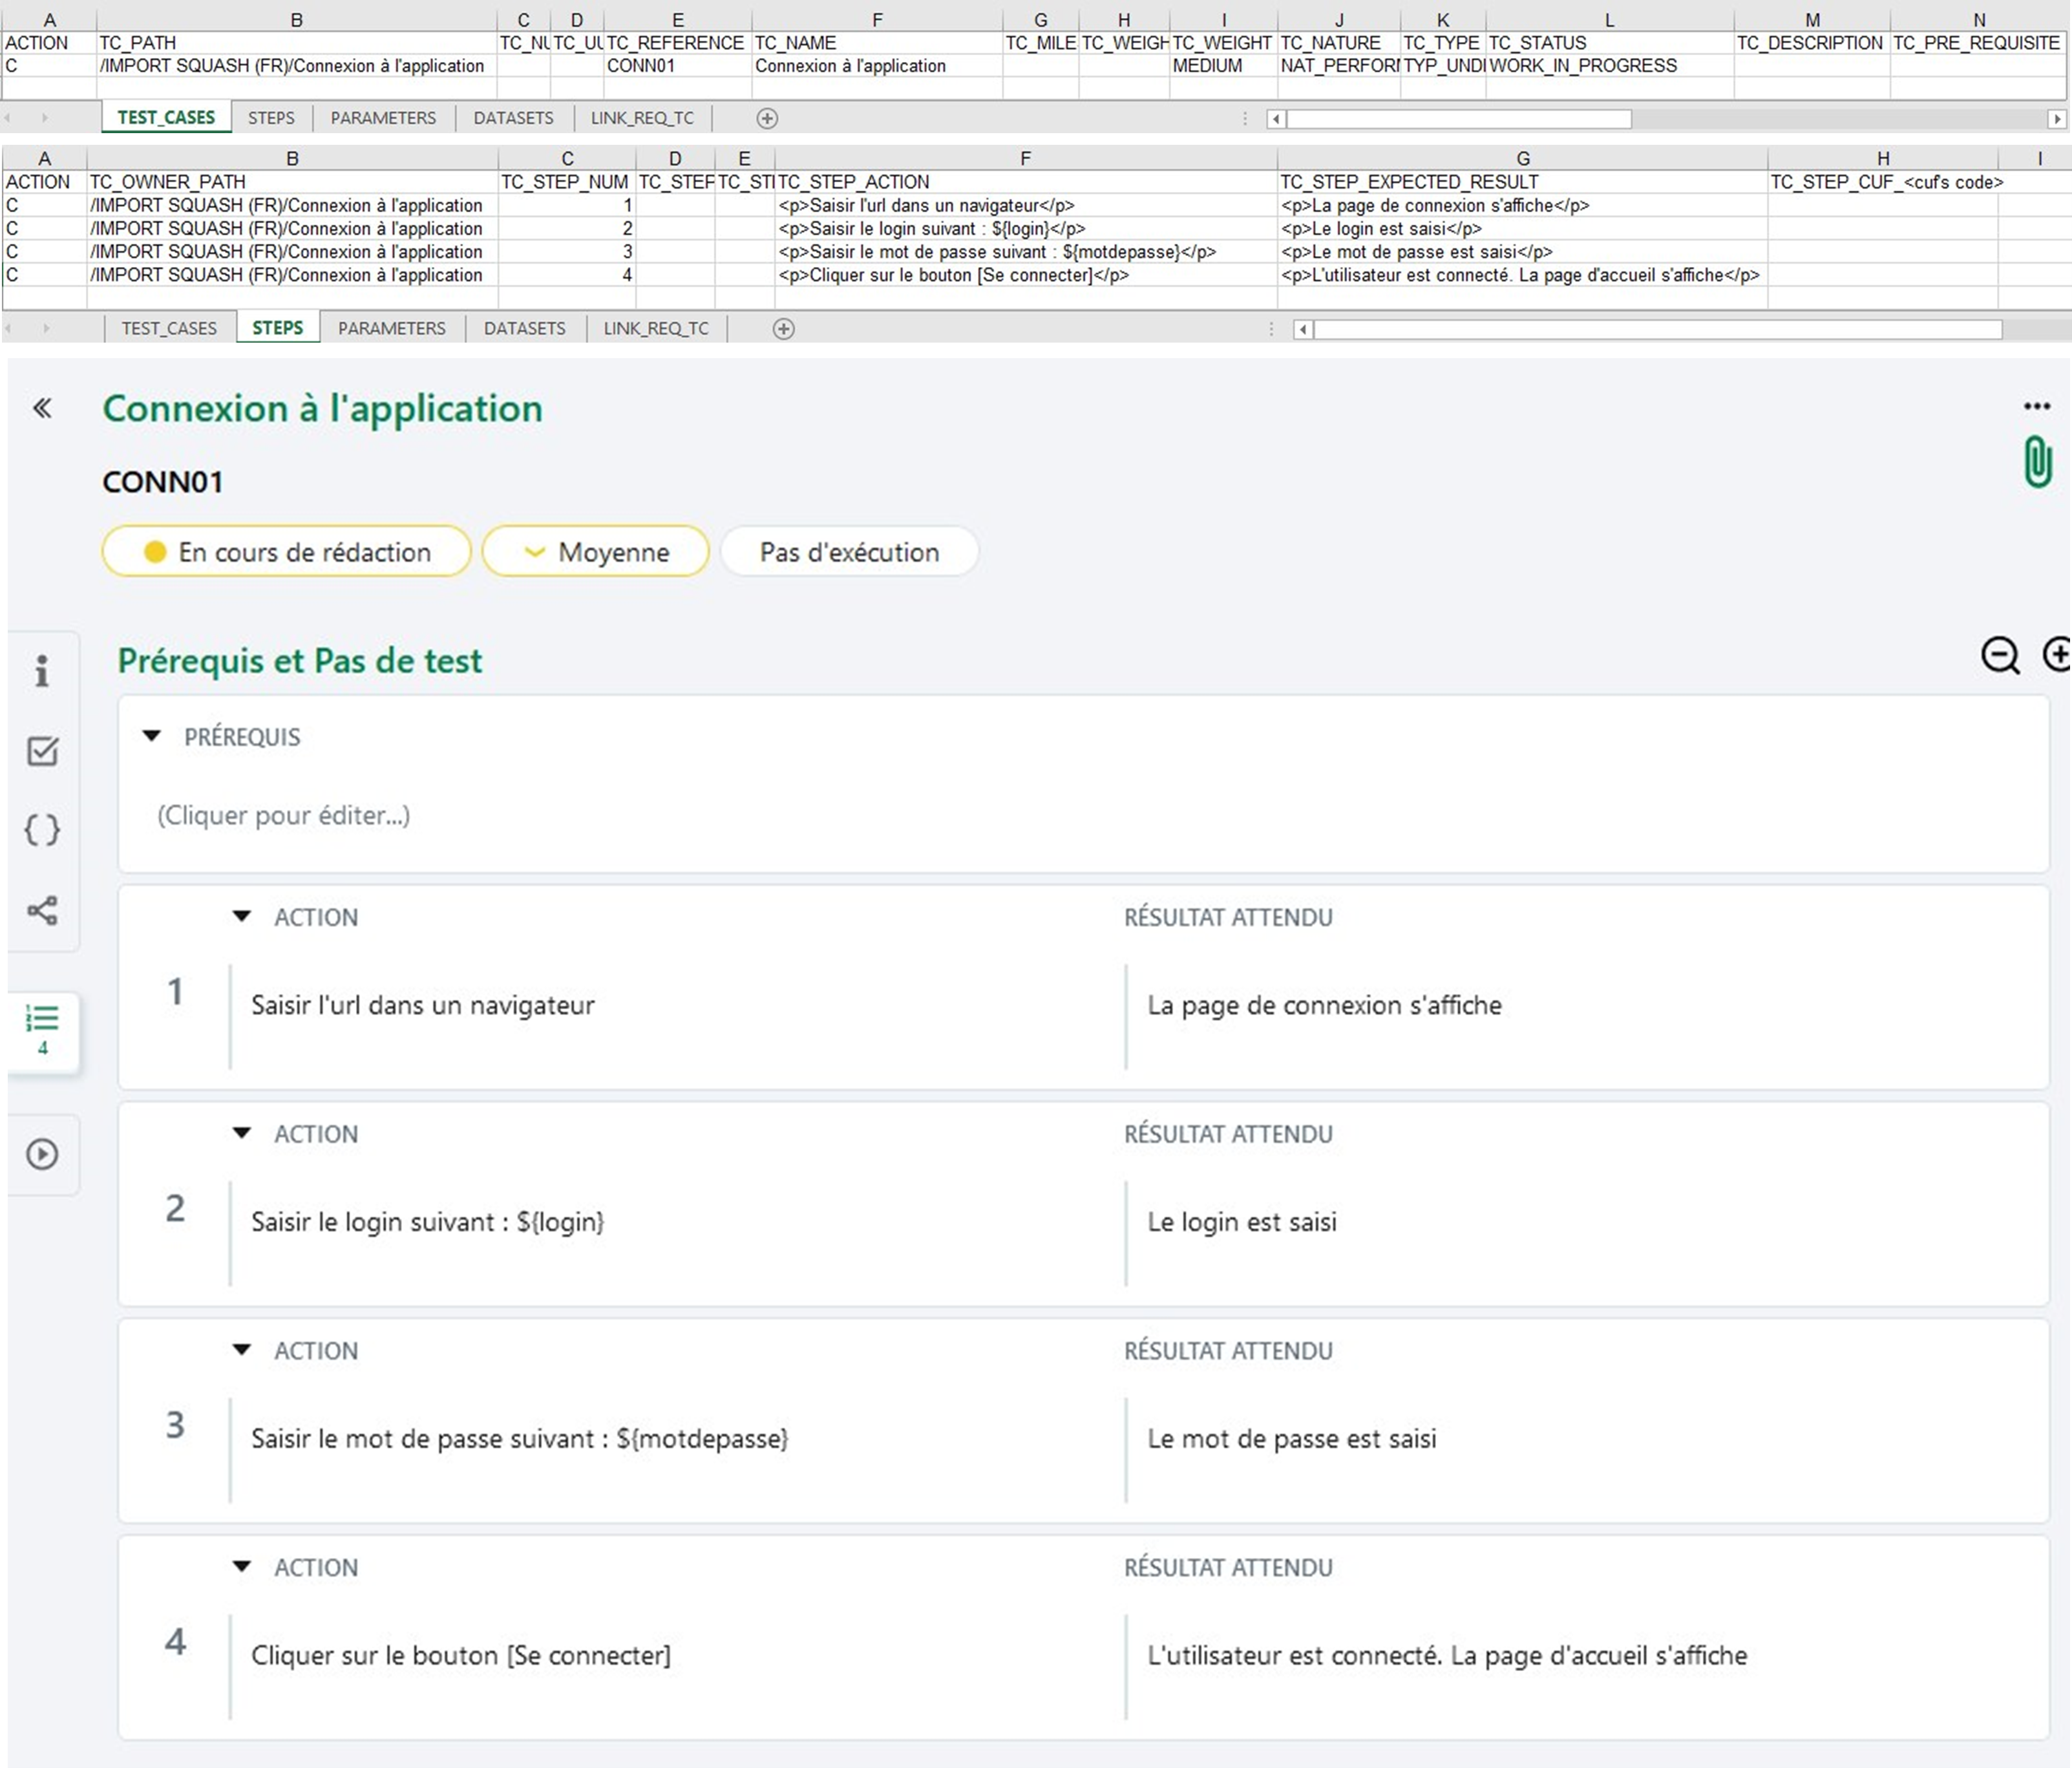
Task: Add new sheet in top workbook
Action: click(x=767, y=118)
